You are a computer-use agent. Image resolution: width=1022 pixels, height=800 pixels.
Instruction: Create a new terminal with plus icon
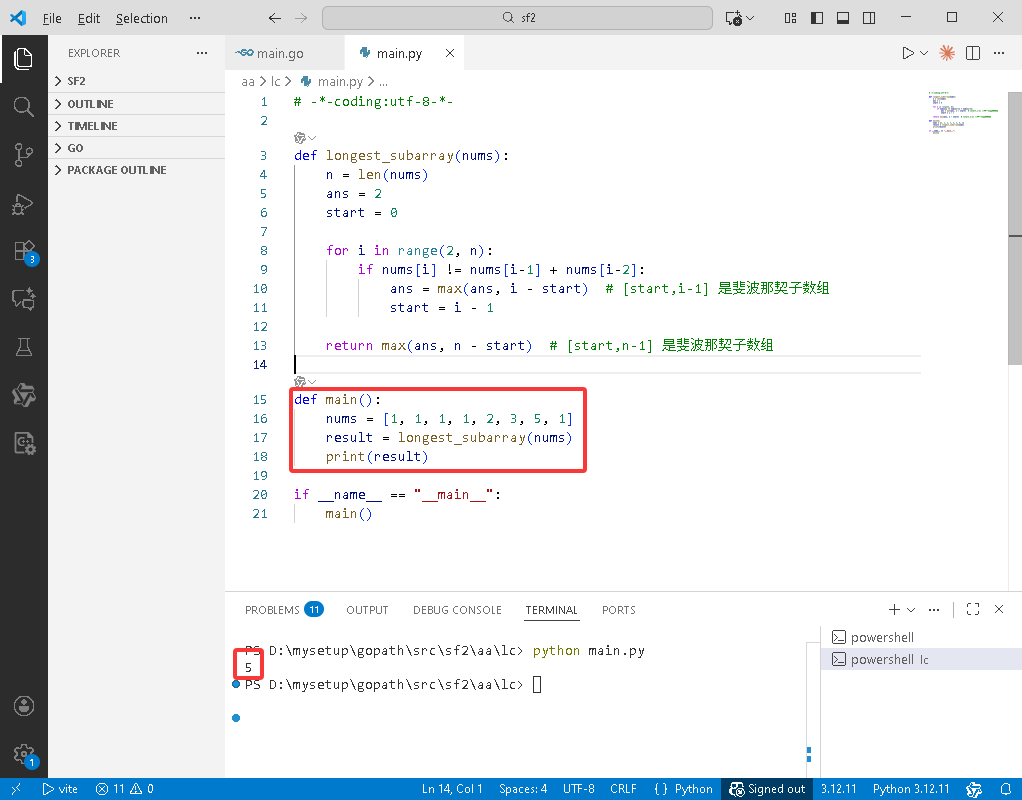pyautogui.click(x=894, y=609)
